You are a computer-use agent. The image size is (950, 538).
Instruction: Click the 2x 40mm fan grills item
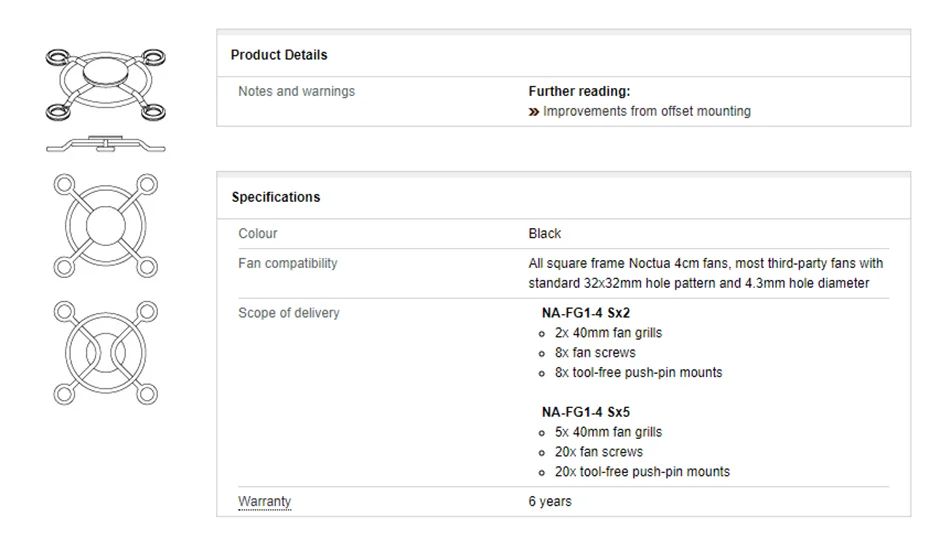[608, 332]
